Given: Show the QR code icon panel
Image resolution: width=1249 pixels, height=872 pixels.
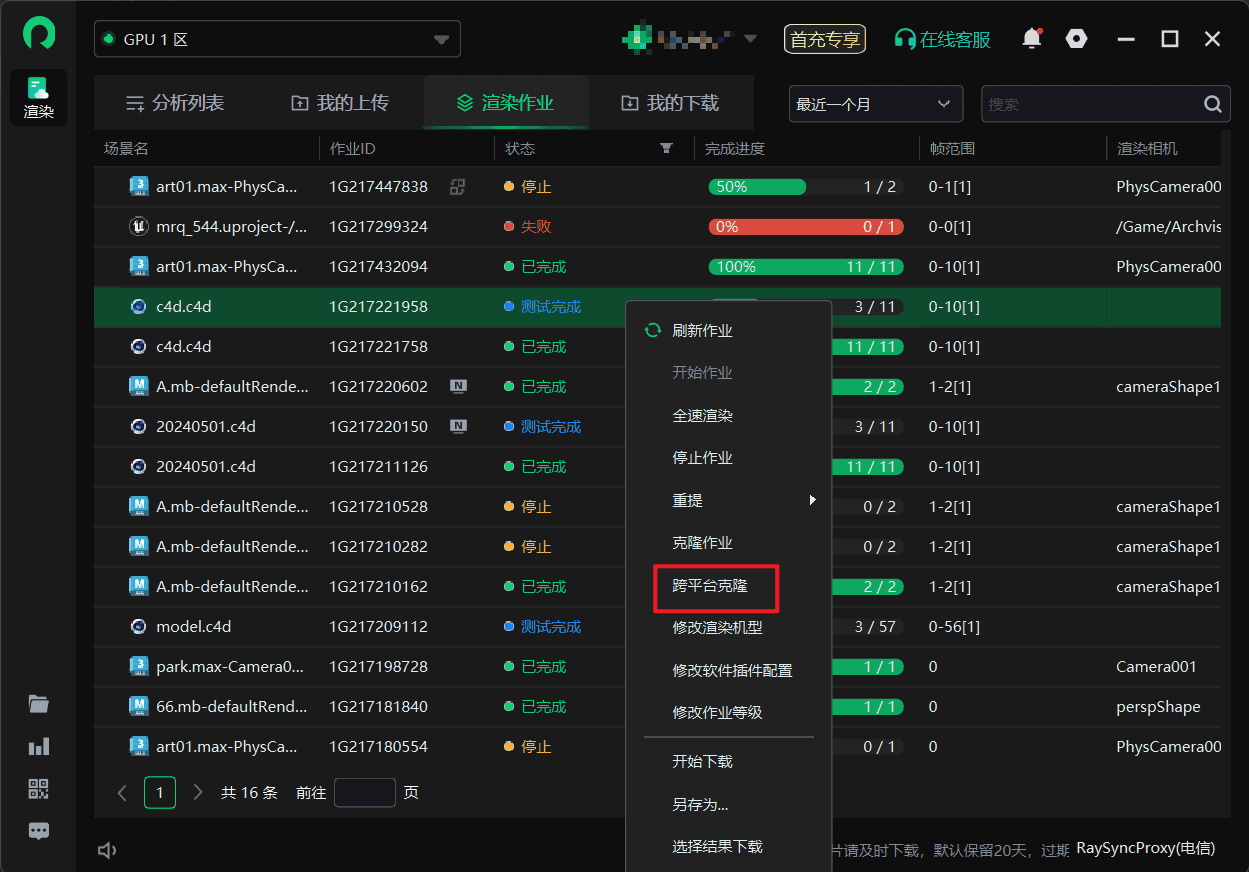Looking at the screenshot, I should [39, 789].
